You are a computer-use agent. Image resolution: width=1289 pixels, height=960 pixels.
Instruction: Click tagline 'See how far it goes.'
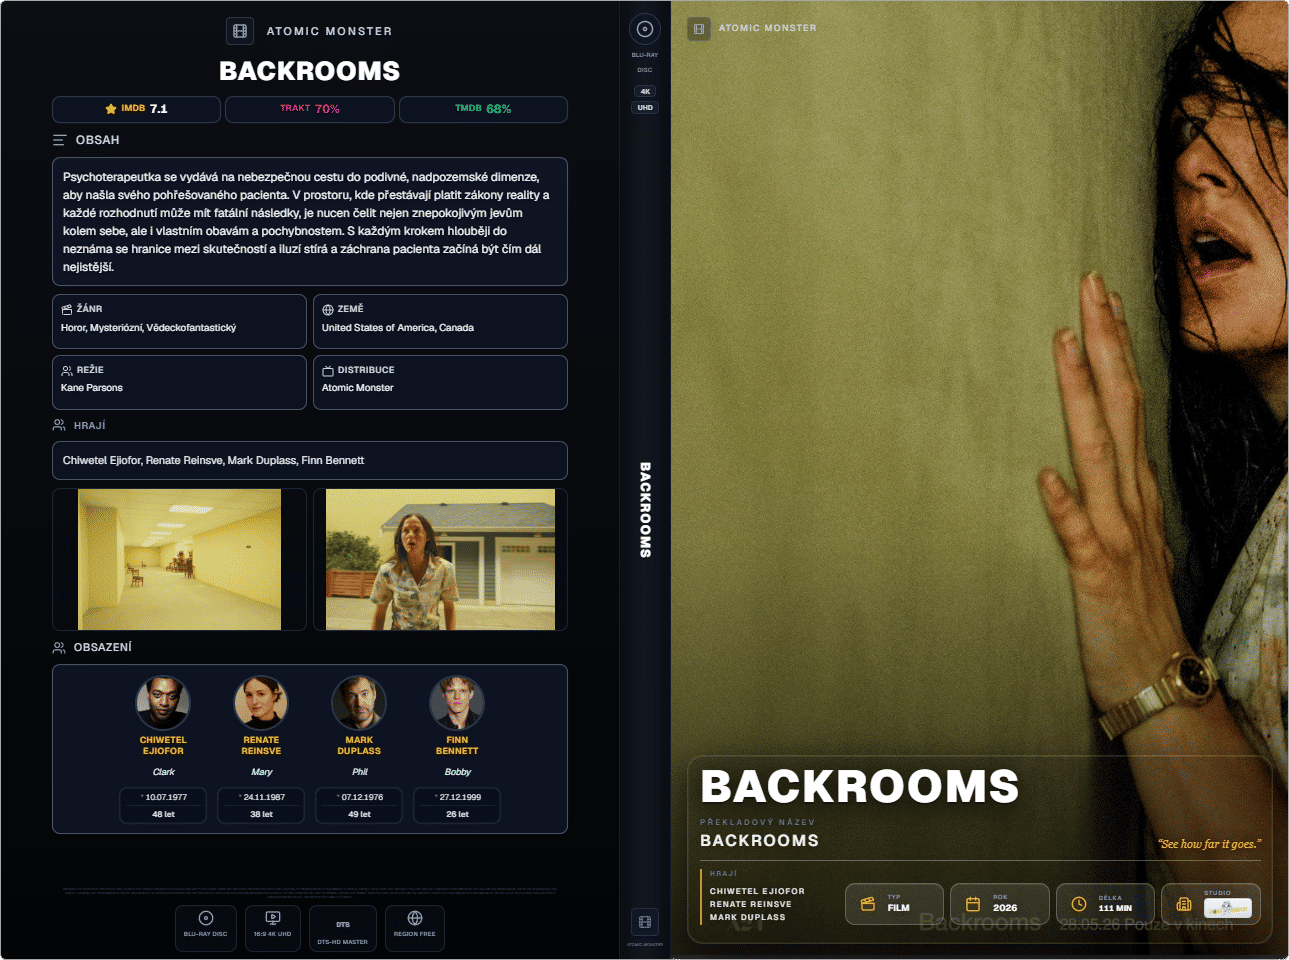1210,844
